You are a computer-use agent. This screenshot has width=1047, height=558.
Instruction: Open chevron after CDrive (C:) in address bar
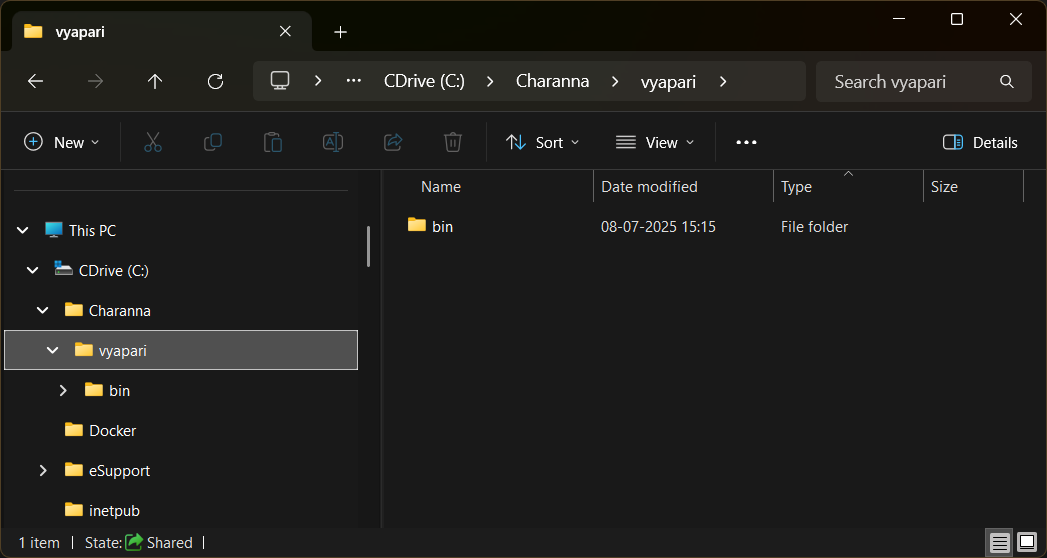[x=491, y=81]
